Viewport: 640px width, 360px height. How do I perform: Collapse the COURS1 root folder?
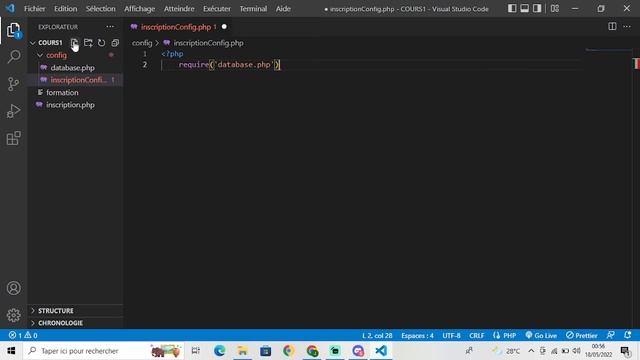click(x=33, y=42)
